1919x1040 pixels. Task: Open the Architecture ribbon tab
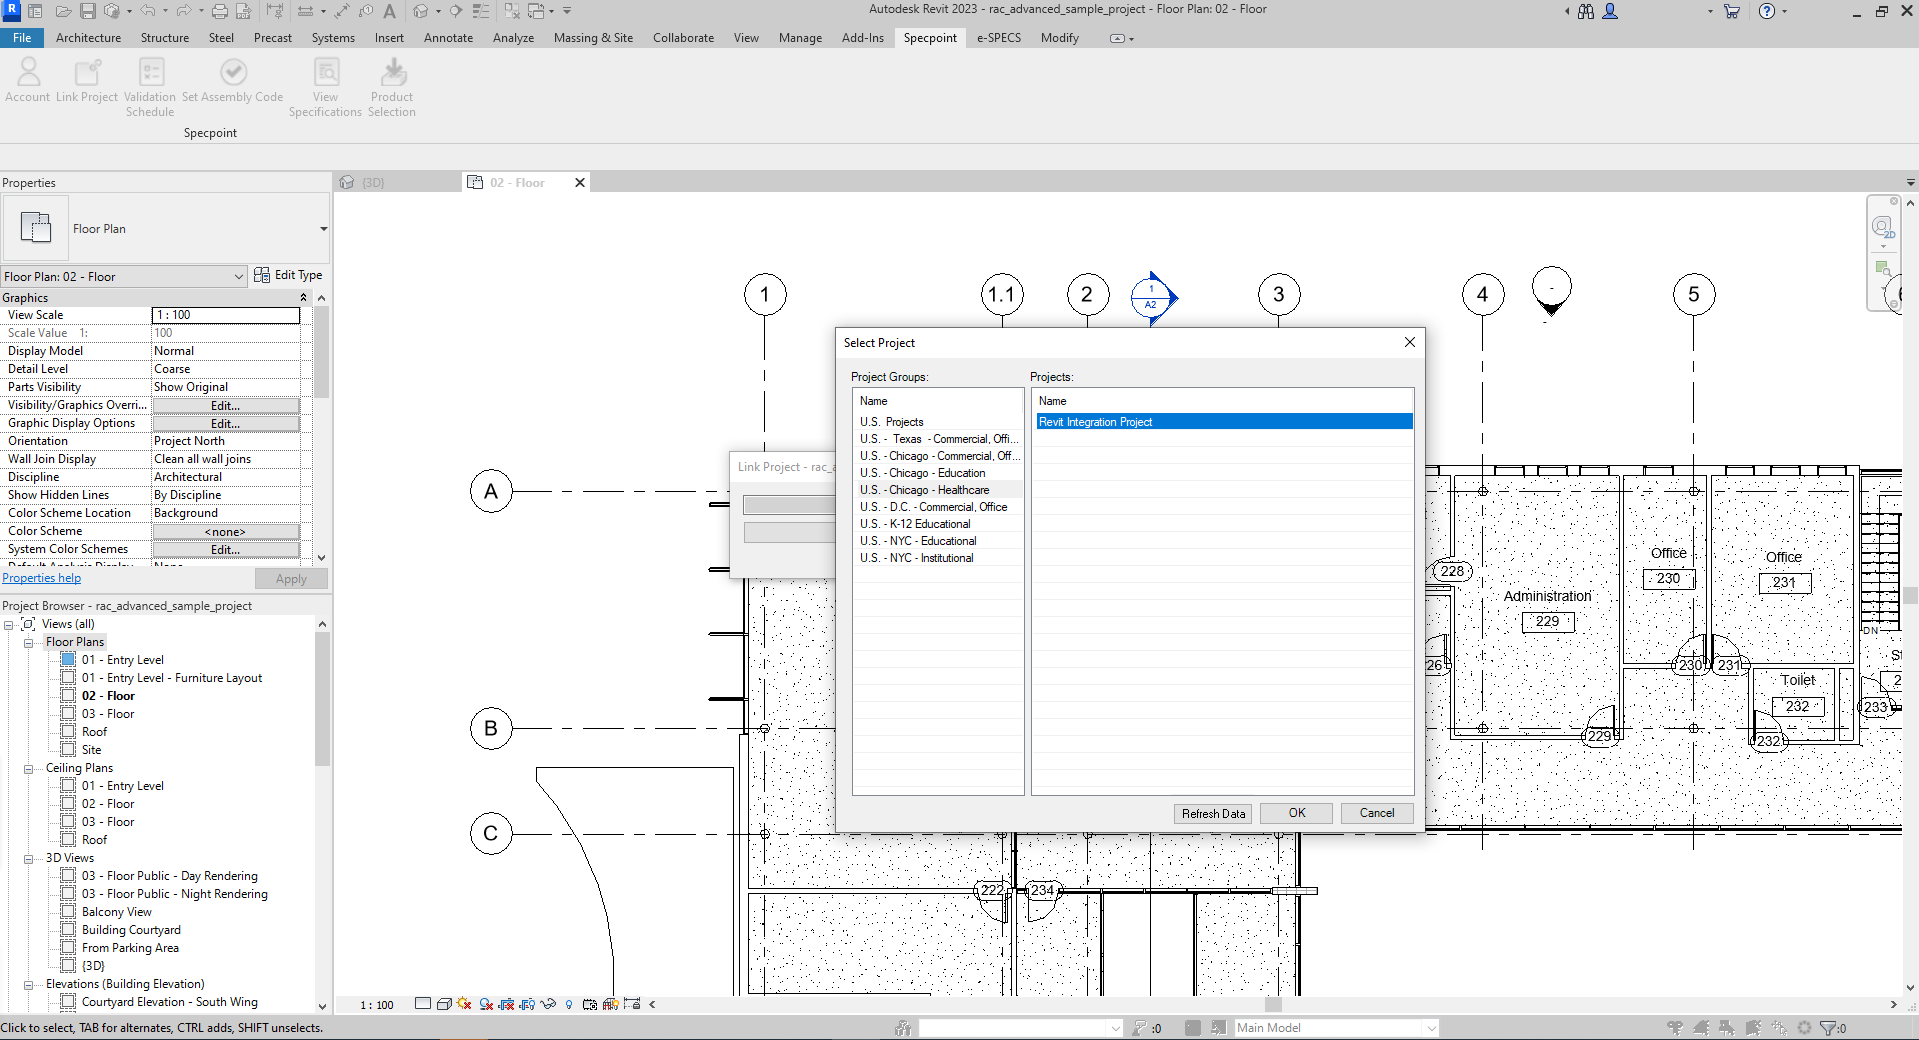click(x=88, y=38)
